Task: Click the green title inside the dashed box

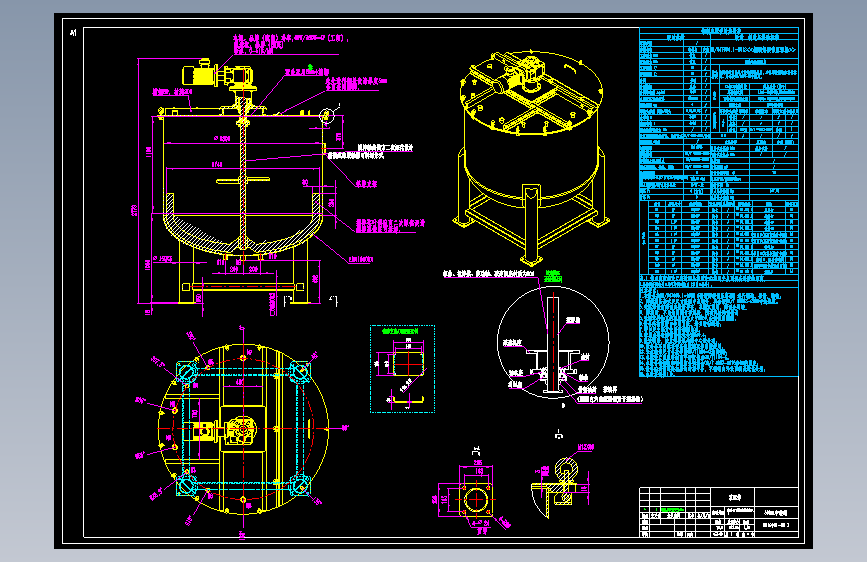Action: [400, 331]
